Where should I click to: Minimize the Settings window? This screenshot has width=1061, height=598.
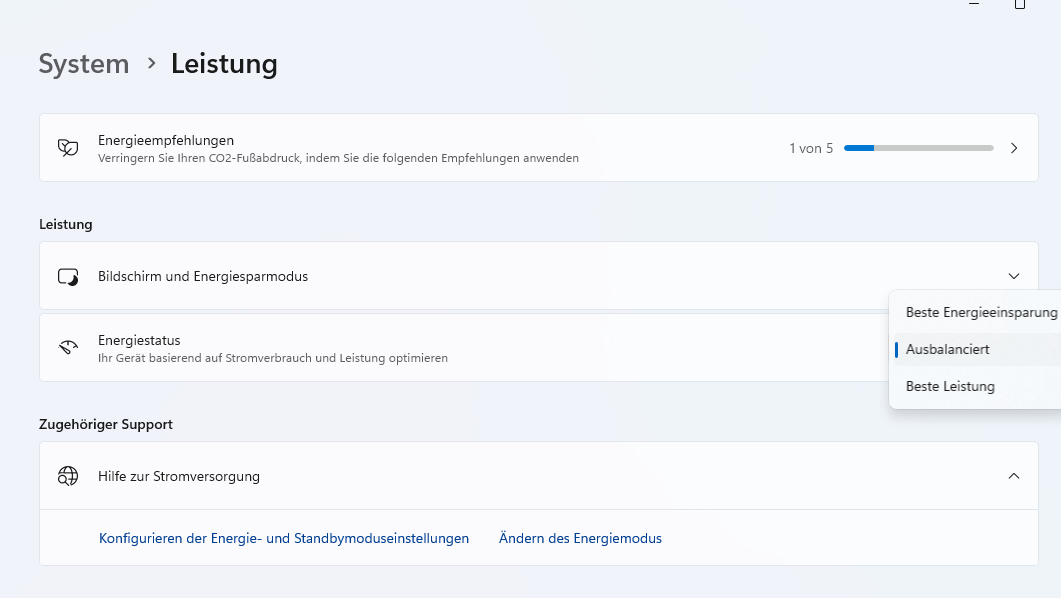click(x=974, y=4)
